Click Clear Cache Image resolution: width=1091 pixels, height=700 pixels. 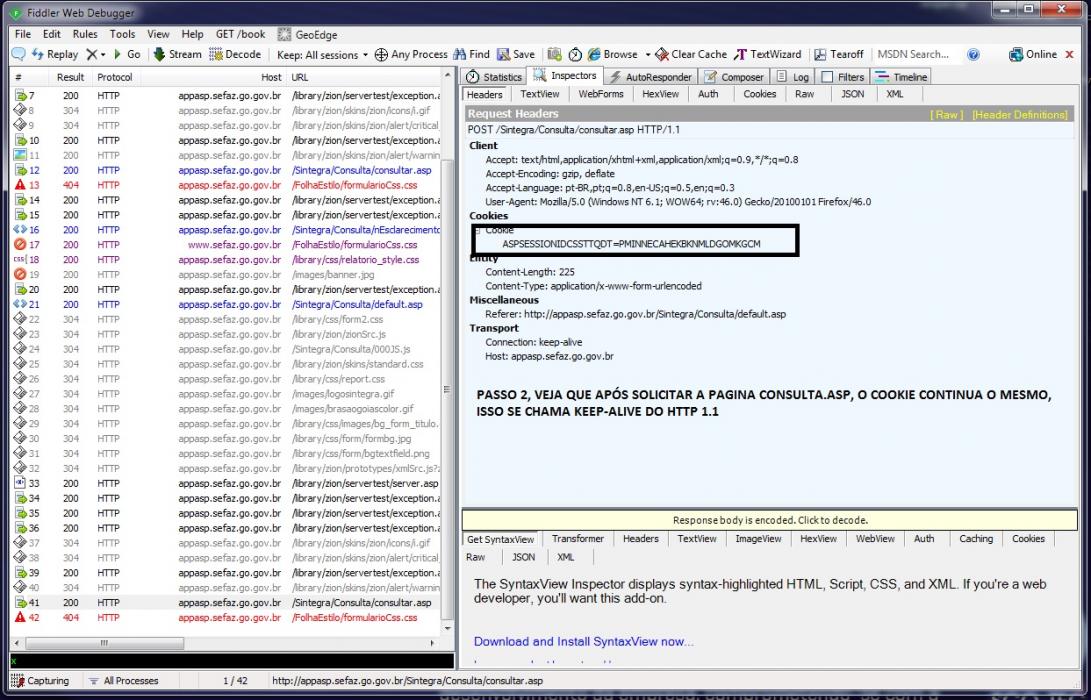point(691,54)
